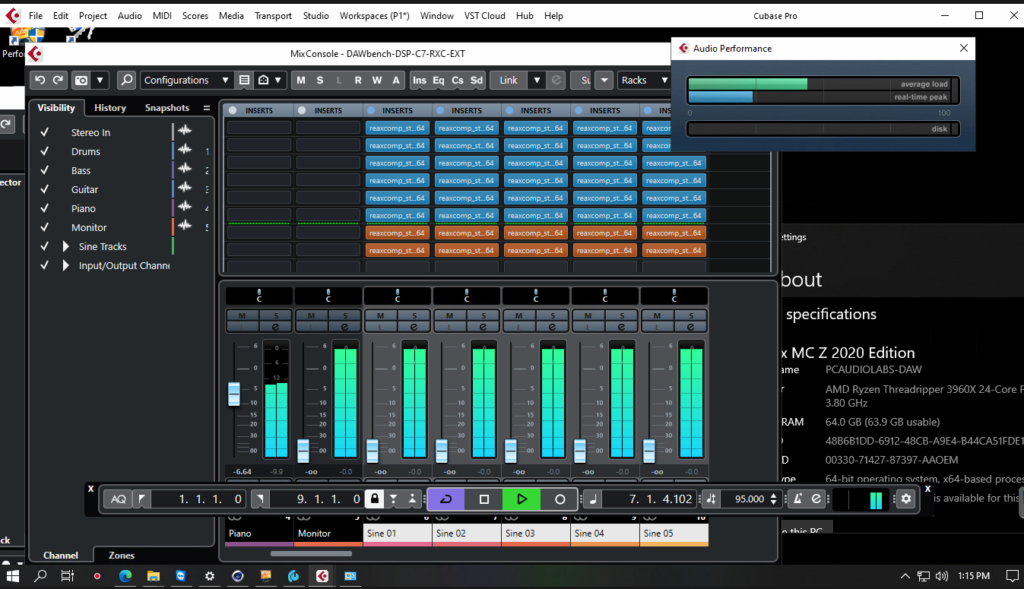The height and width of the screenshot is (589, 1024).
Task: Open the VST Cloud menu
Action: point(485,16)
